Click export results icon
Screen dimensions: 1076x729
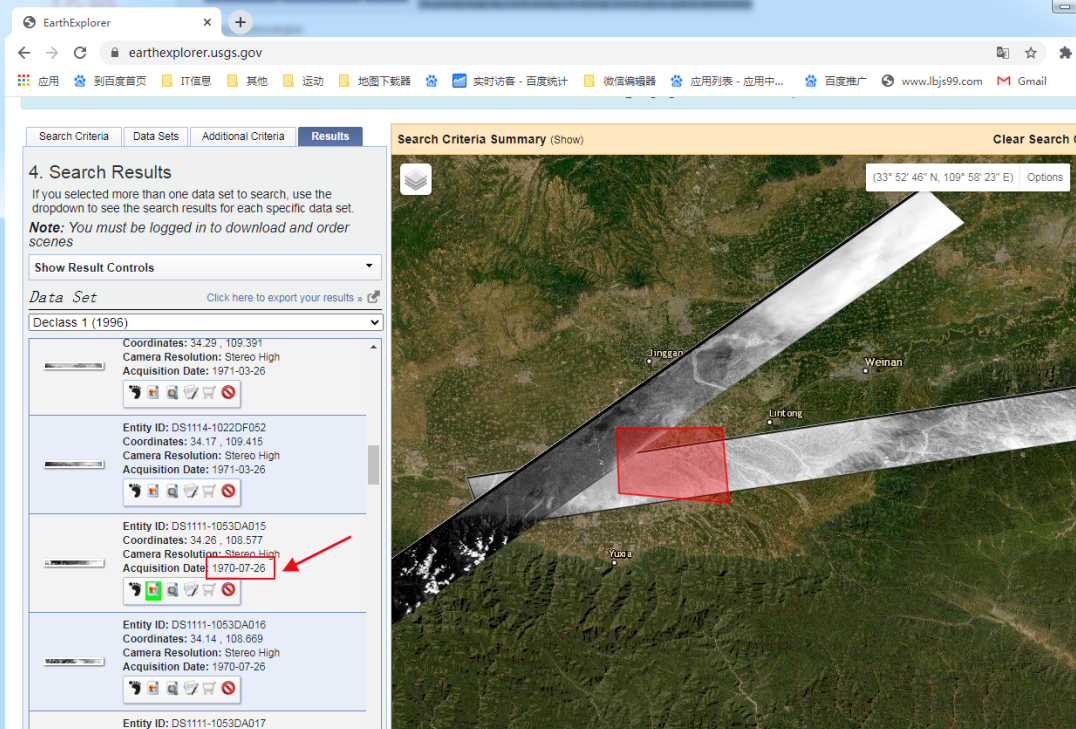pos(374,297)
